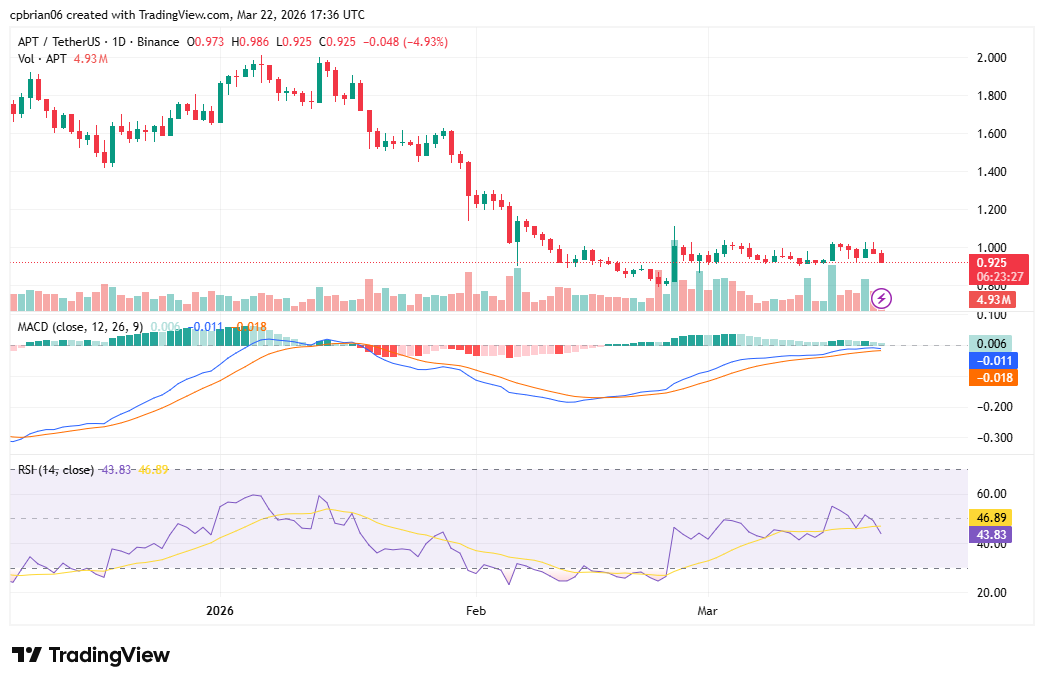The height and width of the screenshot is (685, 1044).
Task: Click the 2026 label on time axis
Action: coord(221,609)
